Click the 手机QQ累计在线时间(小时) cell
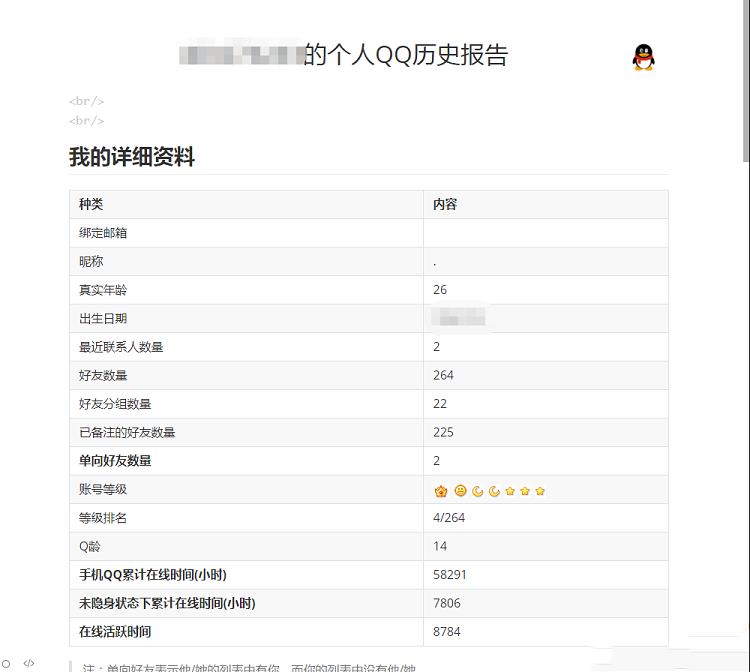This screenshot has height=672, width=750. (246, 574)
